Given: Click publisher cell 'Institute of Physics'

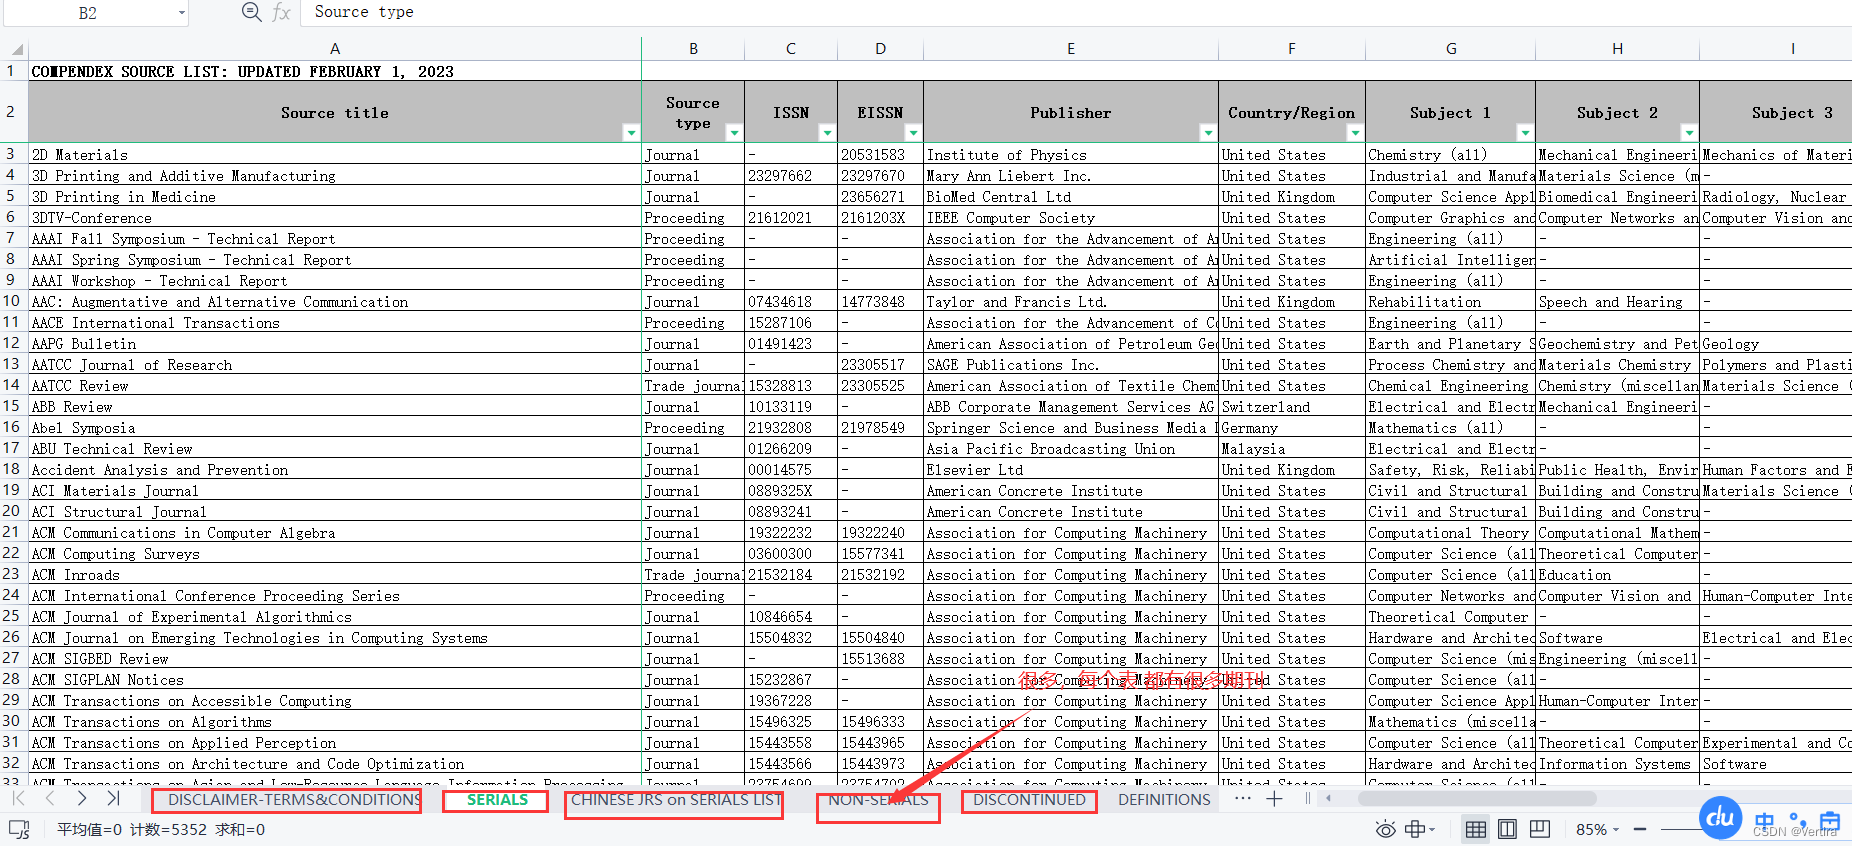Looking at the screenshot, I should pos(1071,154).
